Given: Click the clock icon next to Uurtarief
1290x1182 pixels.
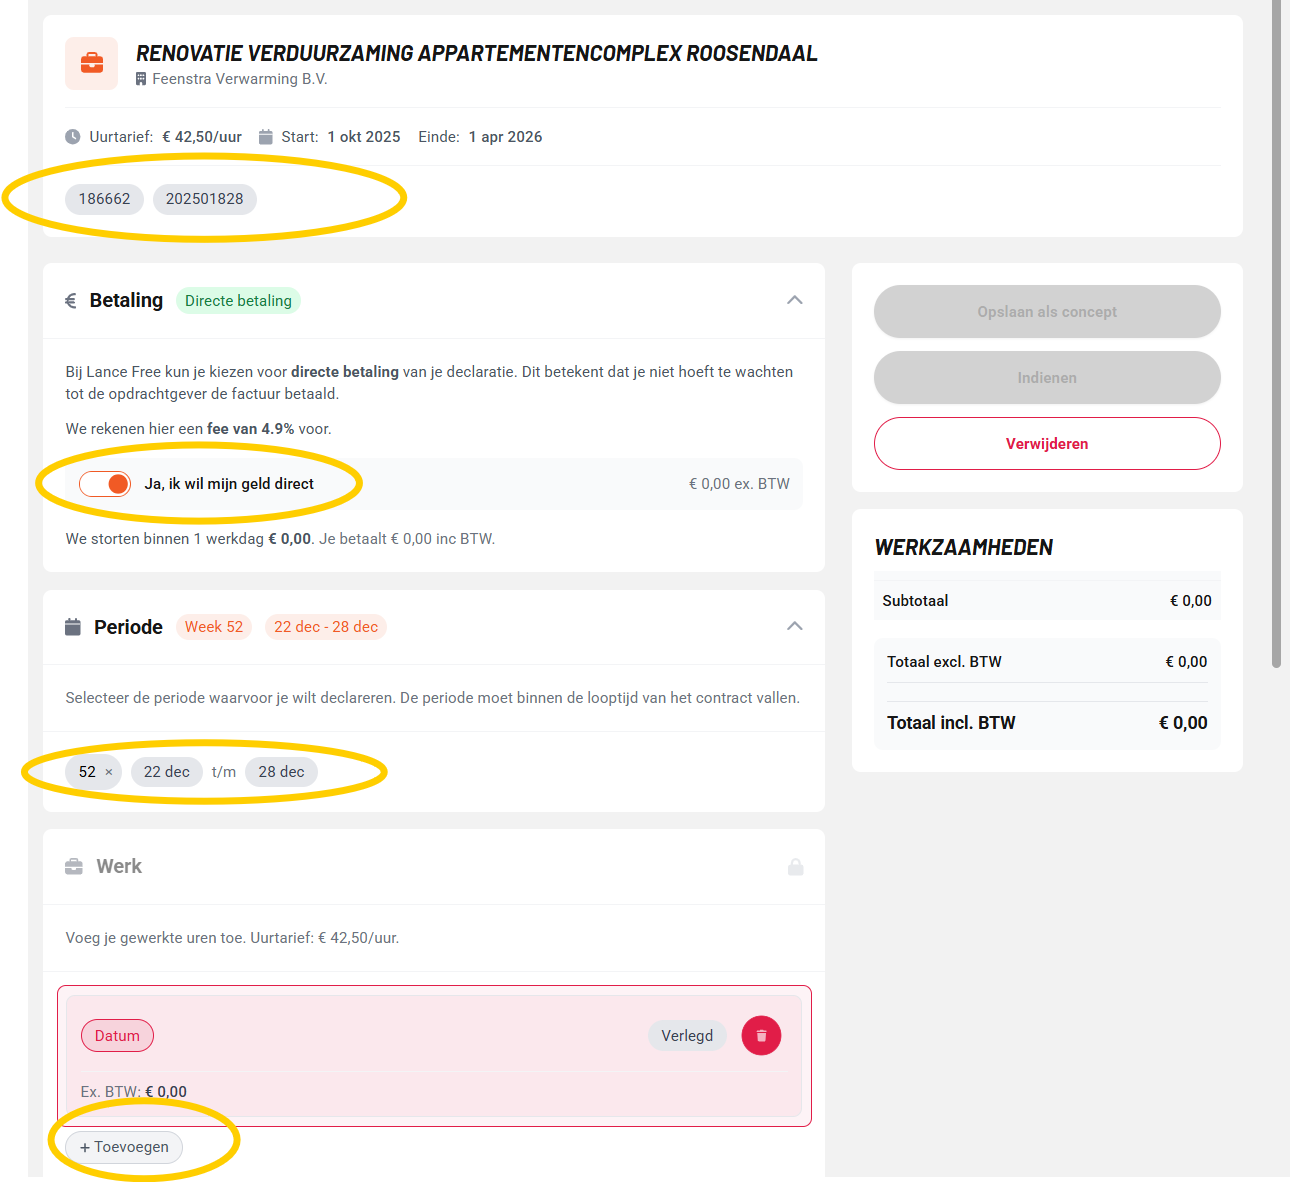Looking at the screenshot, I should pos(73,137).
